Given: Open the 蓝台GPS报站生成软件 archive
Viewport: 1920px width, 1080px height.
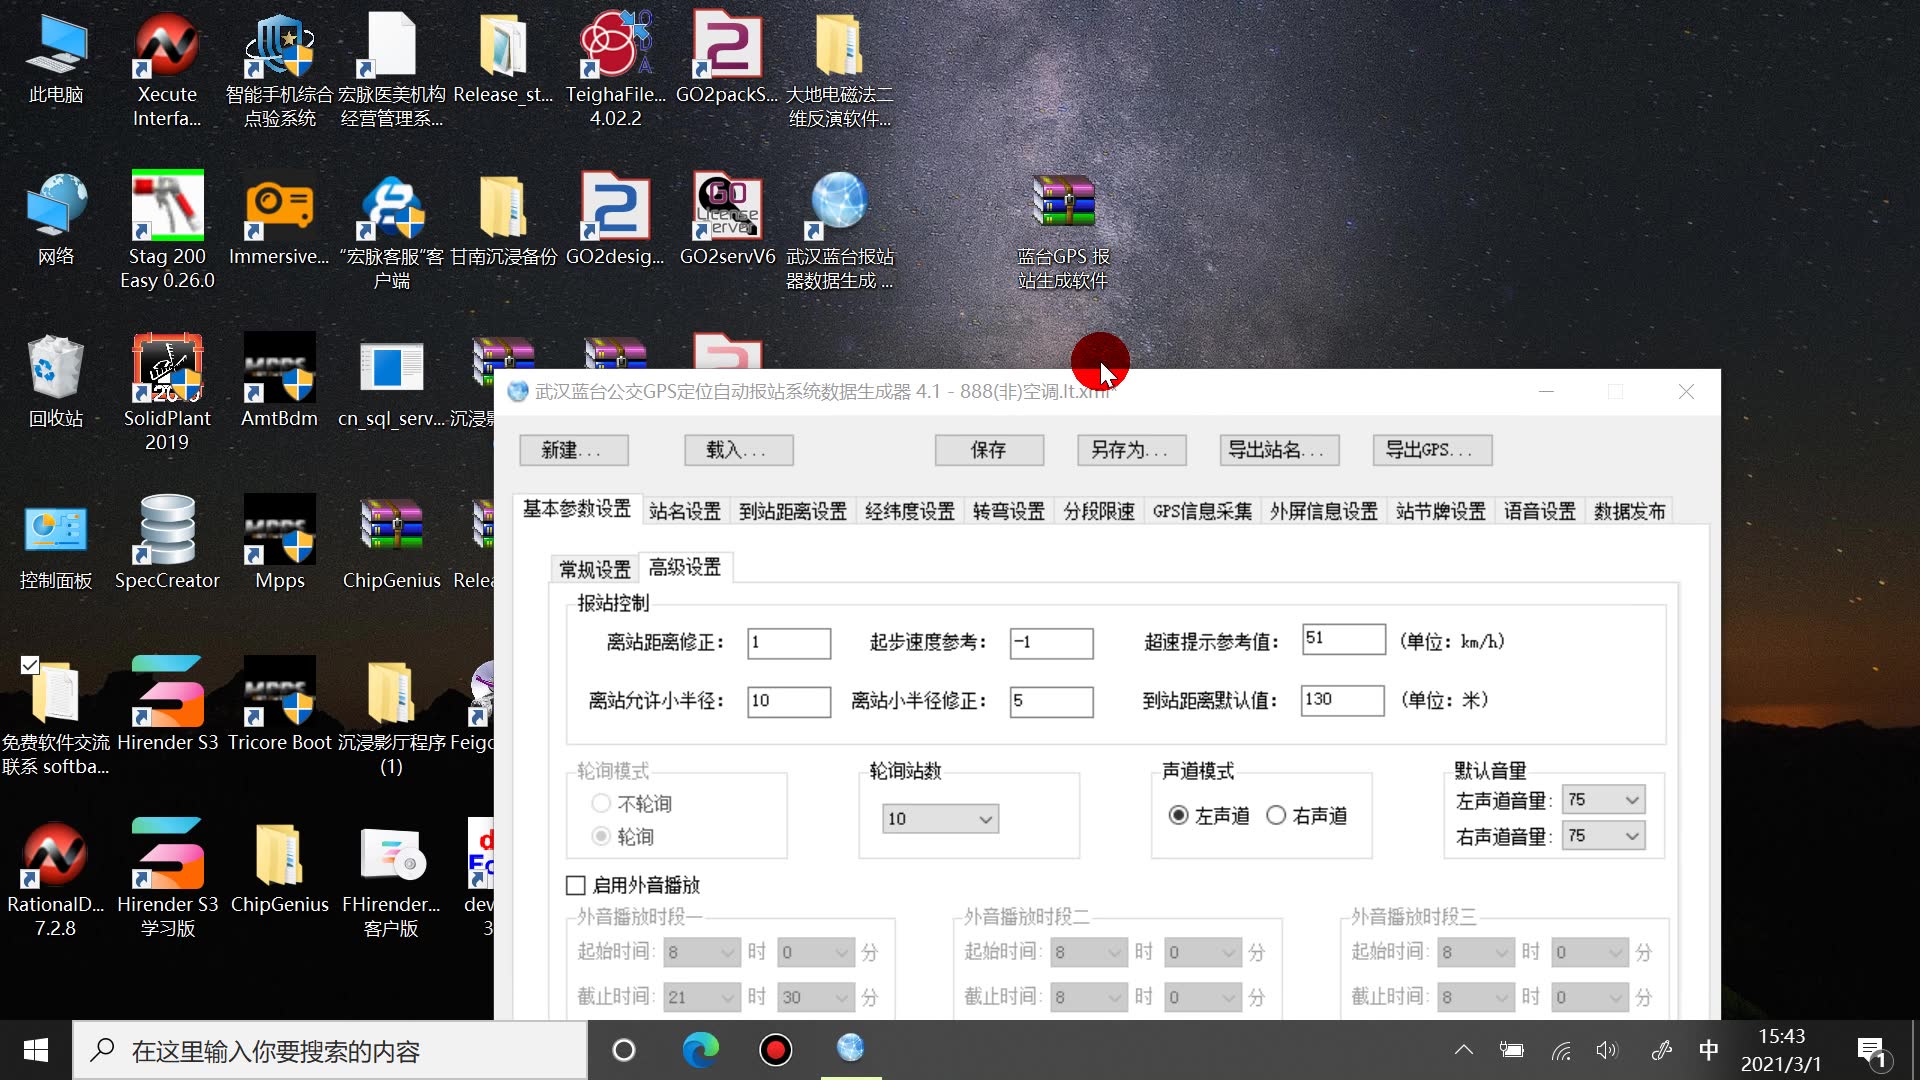Looking at the screenshot, I should tap(1063, 232).
